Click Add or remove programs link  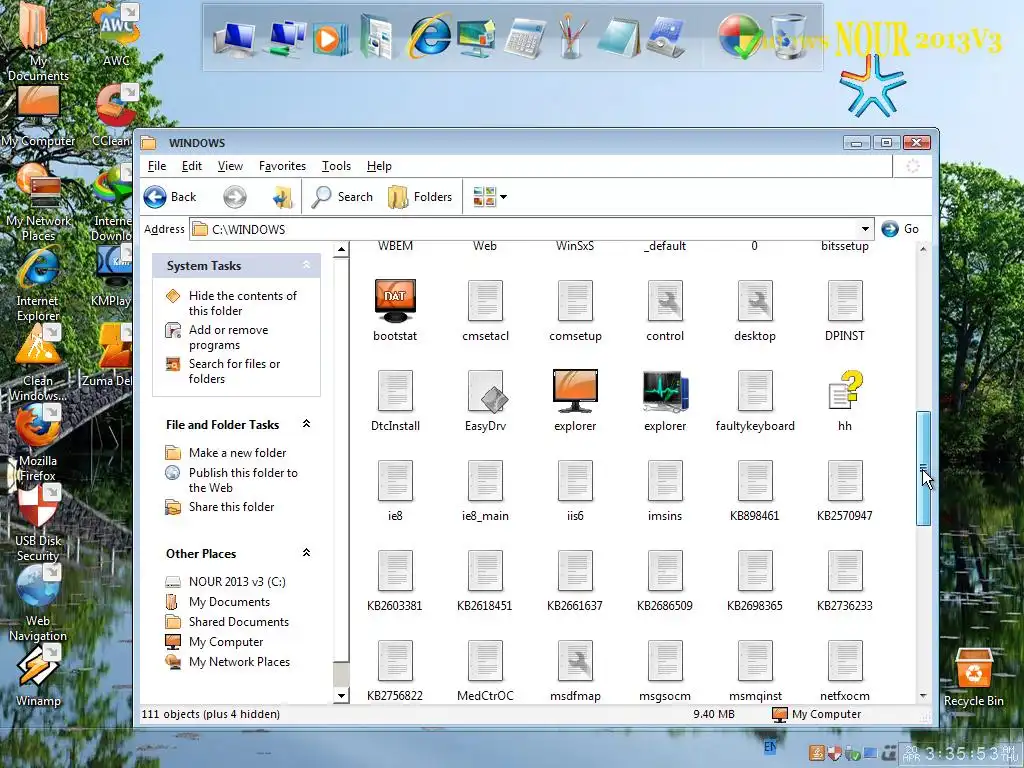click(x=228, y=337)
